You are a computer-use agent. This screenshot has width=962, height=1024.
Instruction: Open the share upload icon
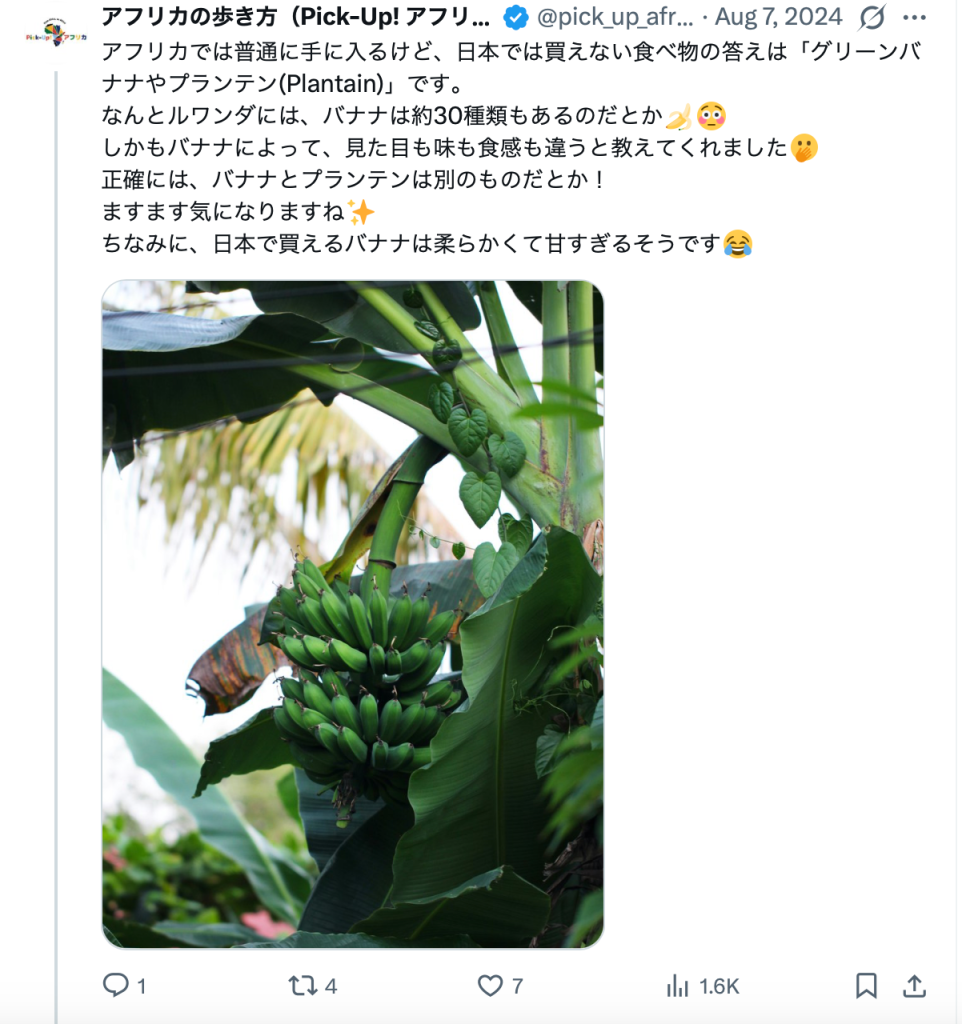(914, 985)
